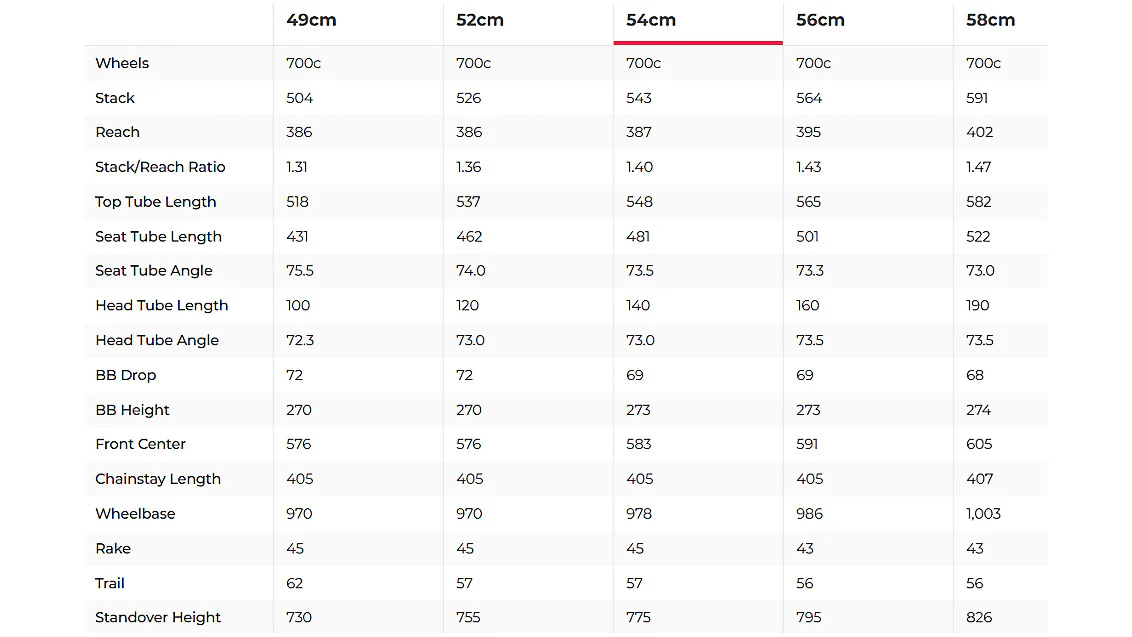Click the Seat Tube Angle label

click(x=154, y=271)
